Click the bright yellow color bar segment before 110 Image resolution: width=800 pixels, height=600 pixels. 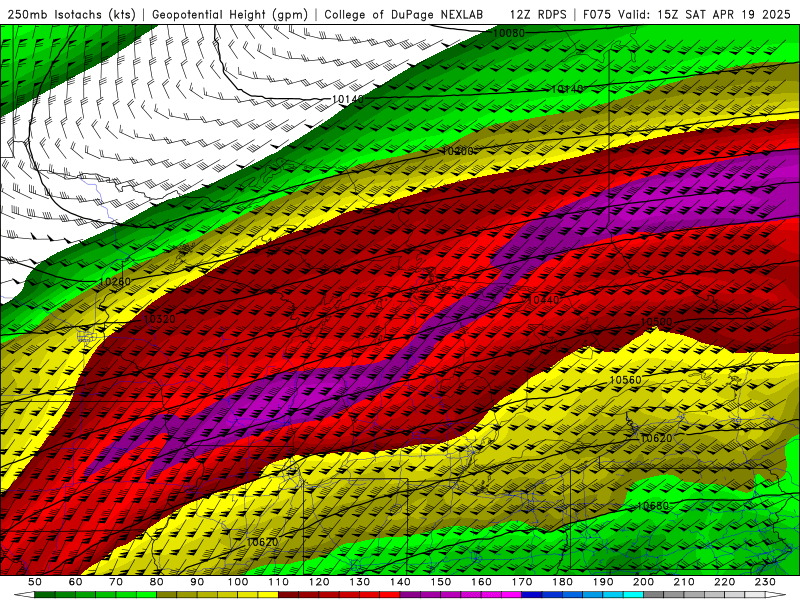pos(268,595)
